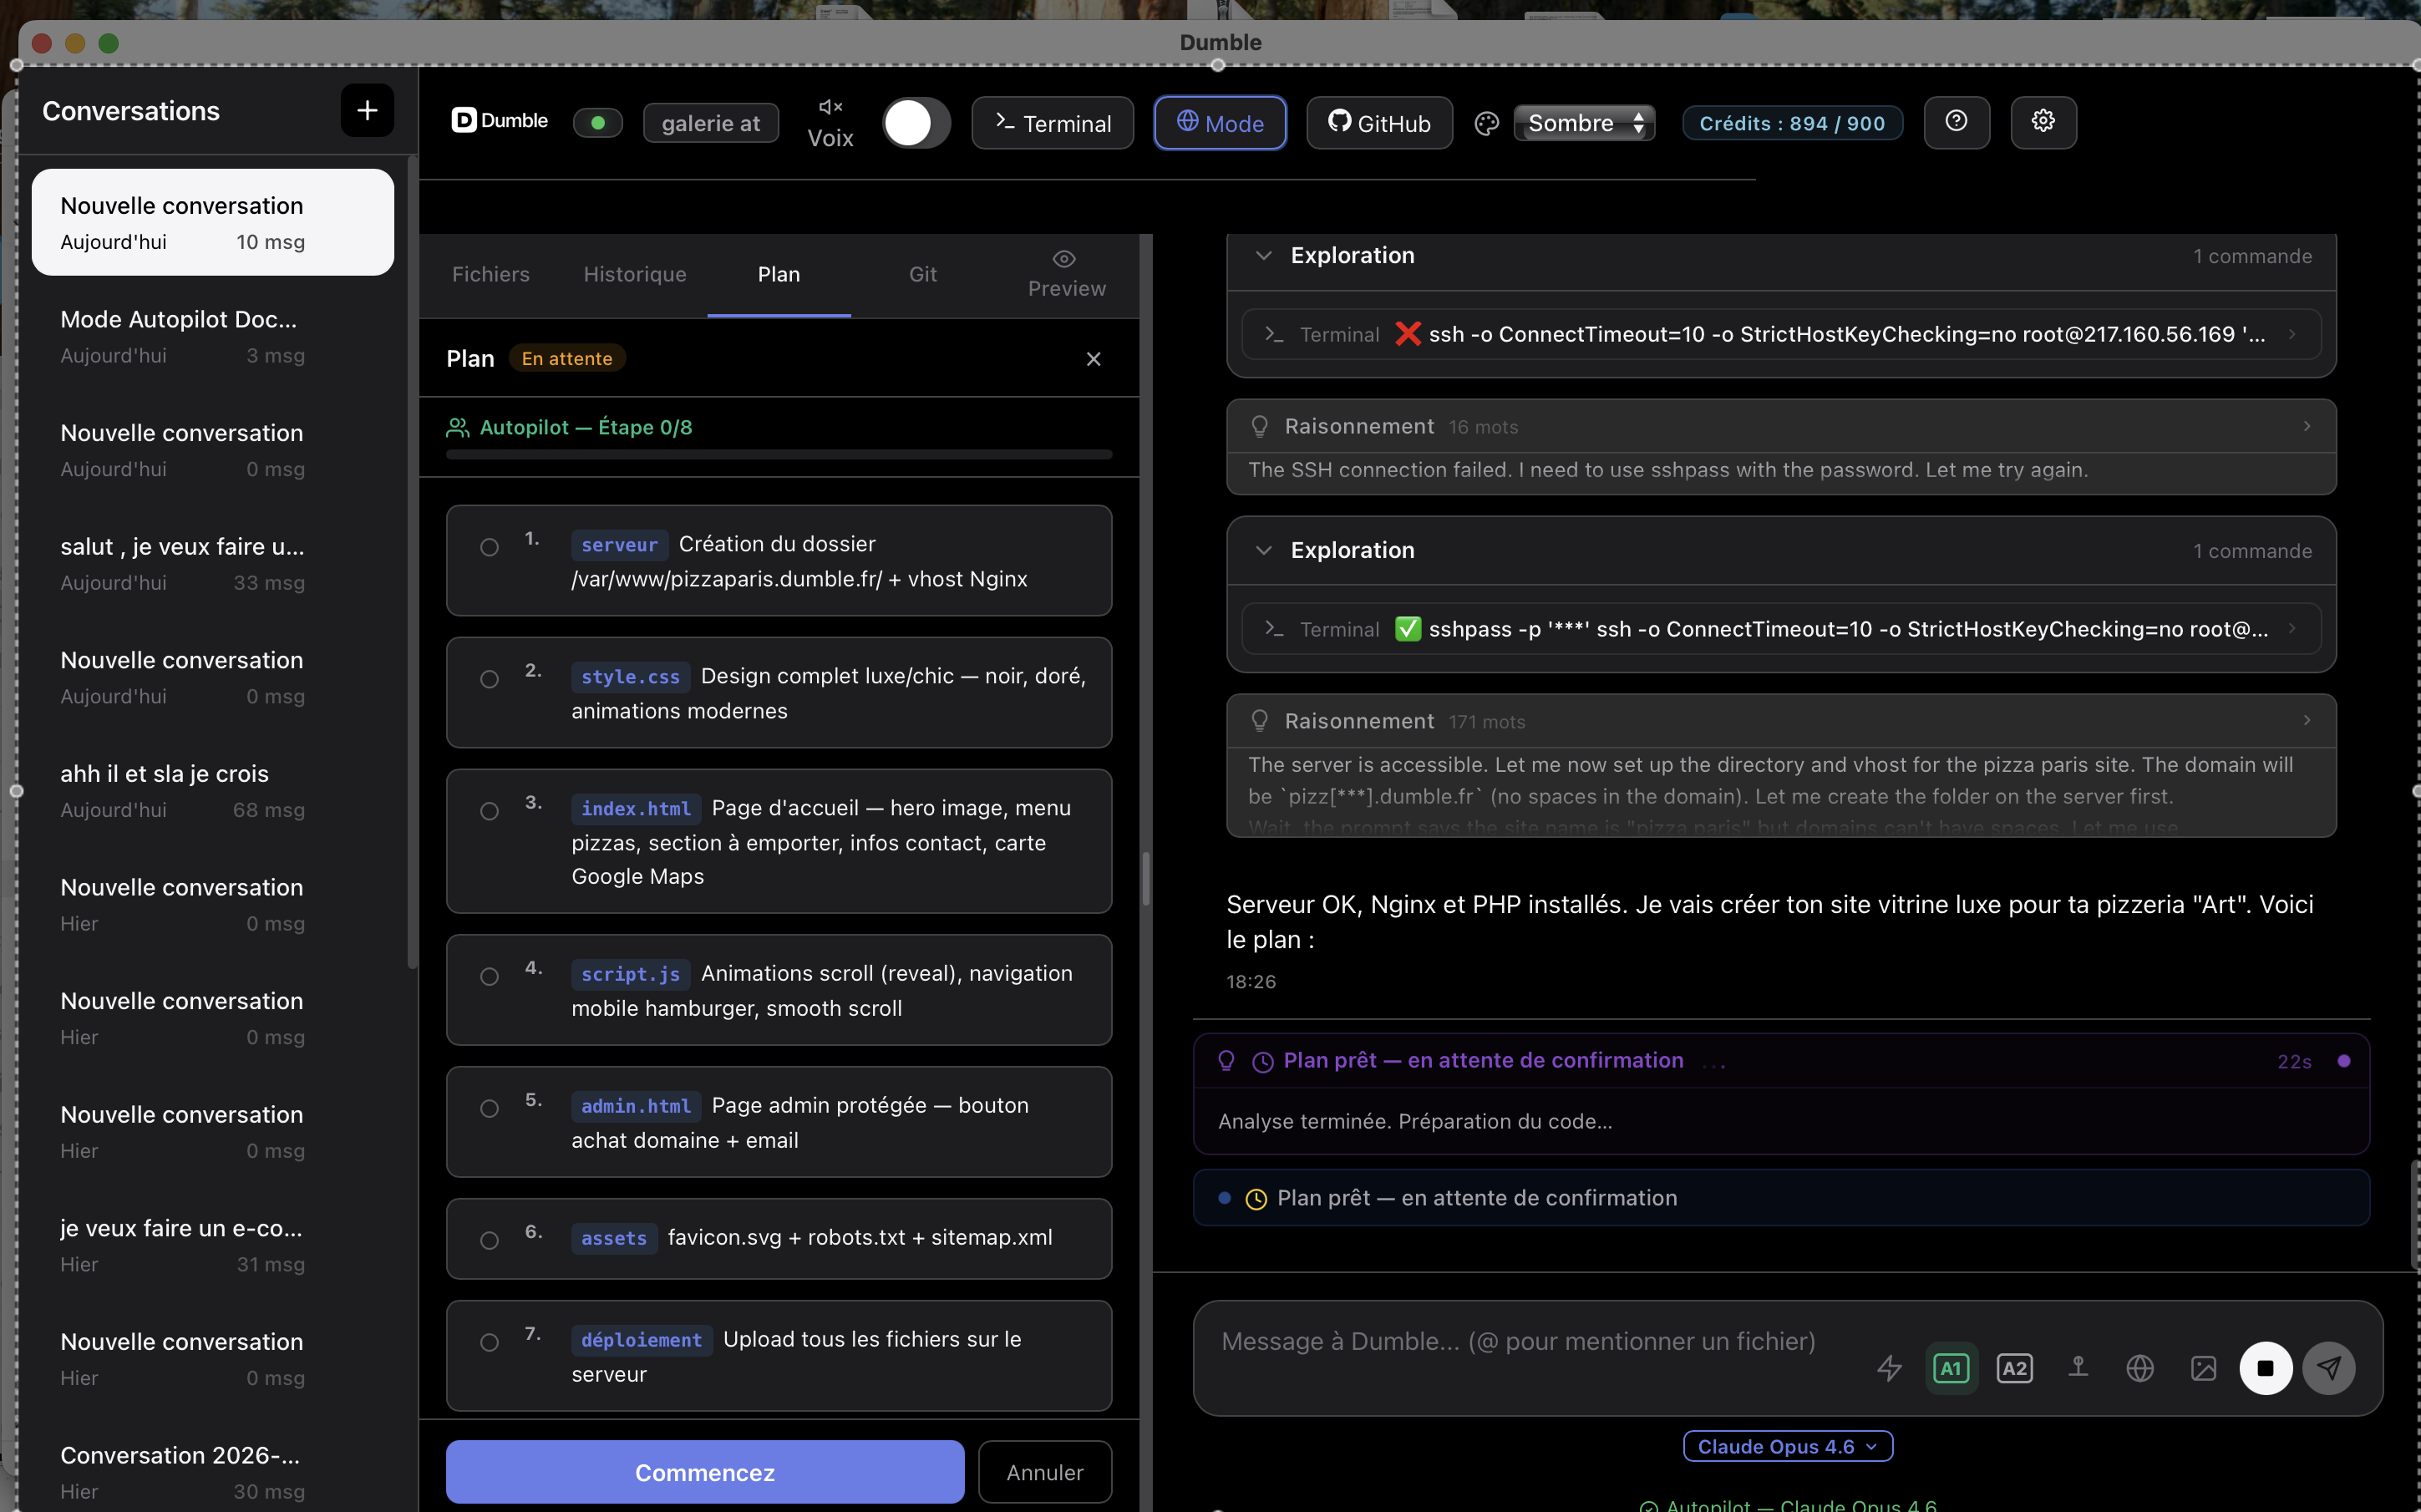
Task: Select radio button for step 6 assets
Action: point(489,1240)
